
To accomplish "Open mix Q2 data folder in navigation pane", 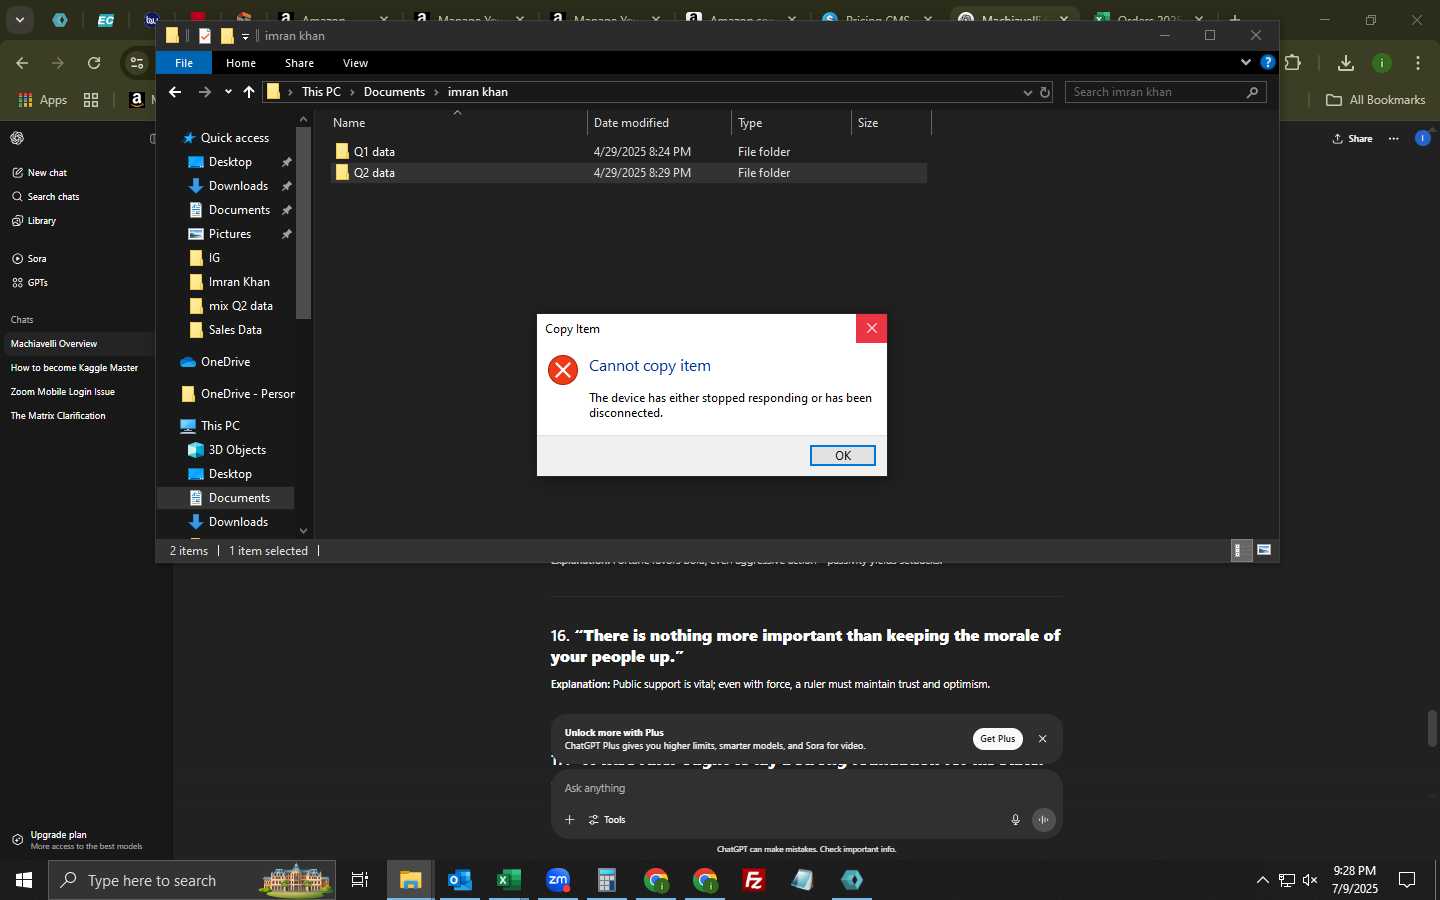I will point(240,306).
